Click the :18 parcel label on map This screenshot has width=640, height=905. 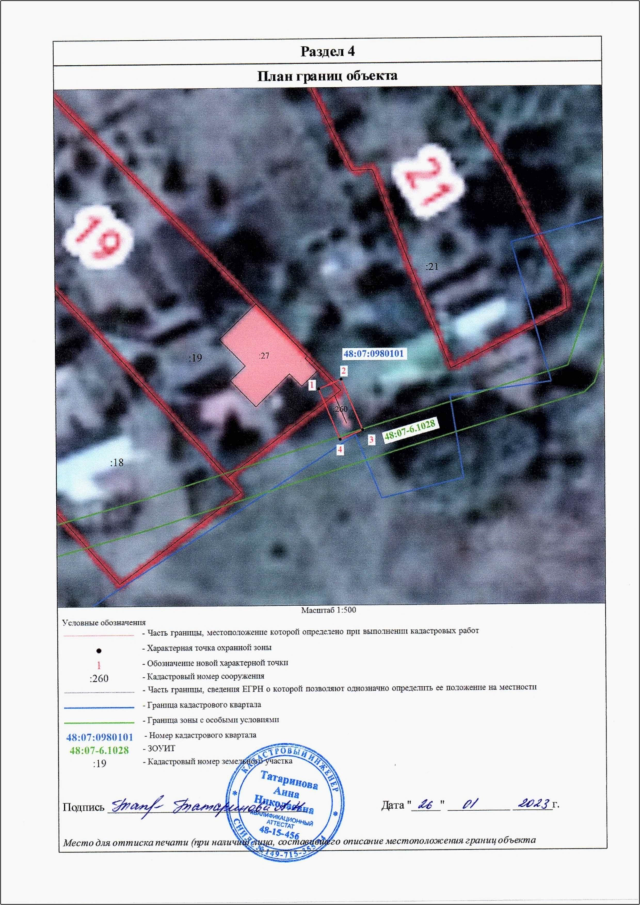115,463
